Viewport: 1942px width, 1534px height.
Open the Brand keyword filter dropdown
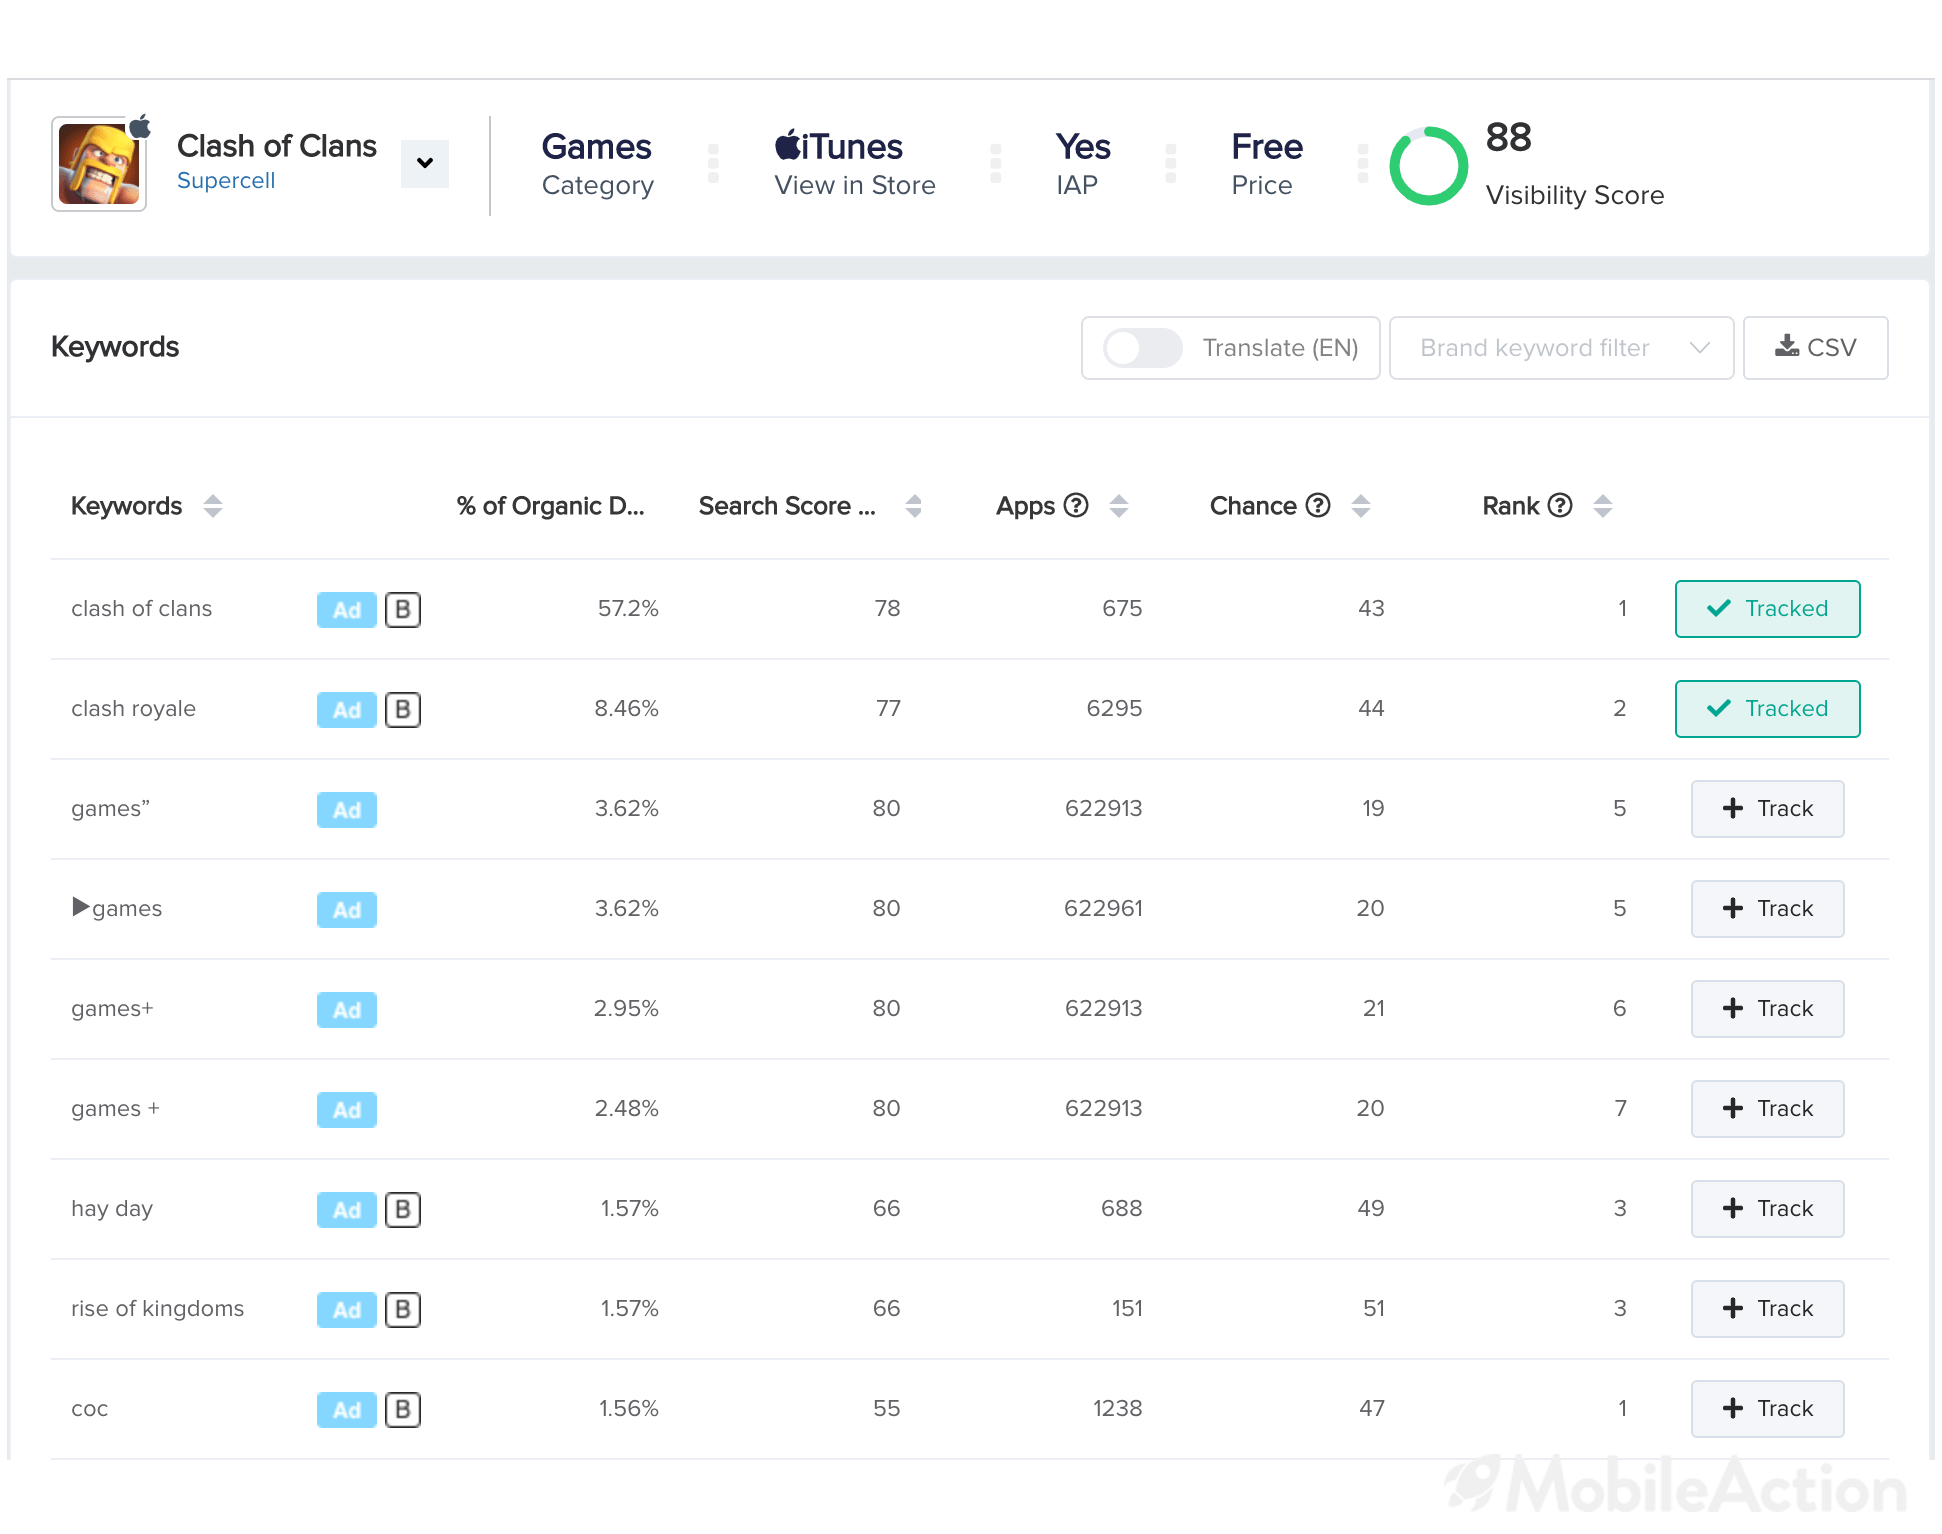click(1561, 348)
